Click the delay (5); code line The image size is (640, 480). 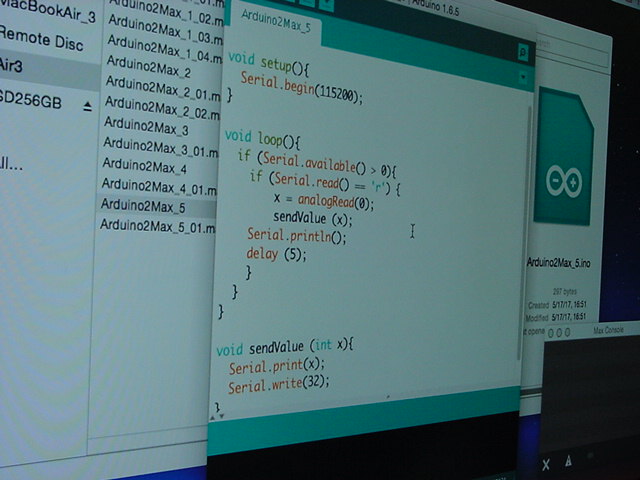click(276, 254)
